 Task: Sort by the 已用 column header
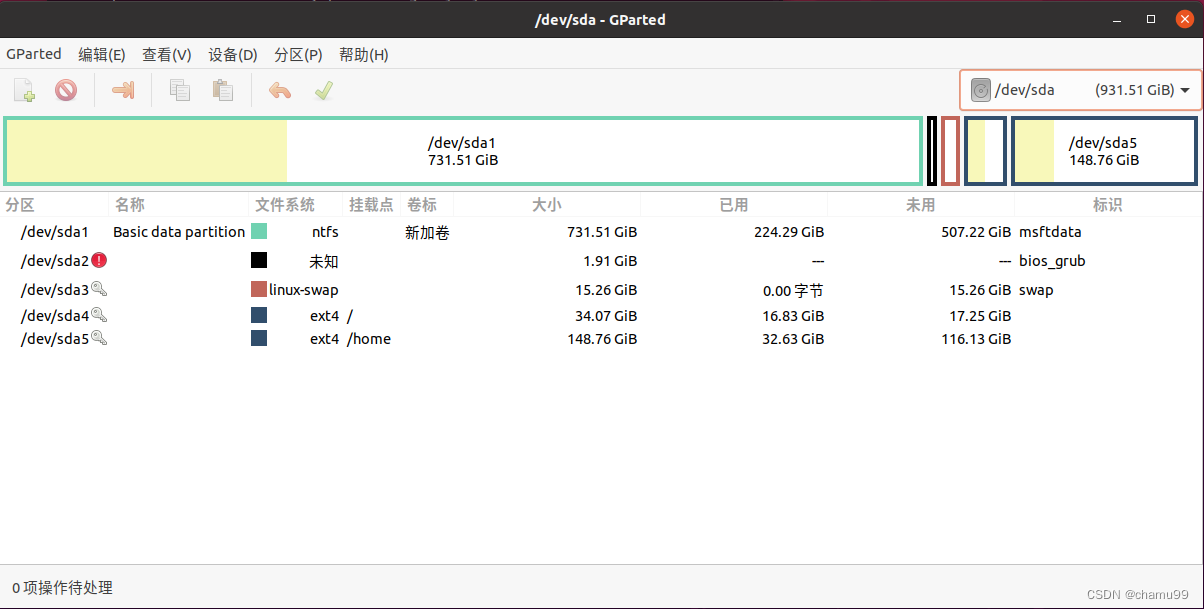pyautogui.click(x=734, y=205)
